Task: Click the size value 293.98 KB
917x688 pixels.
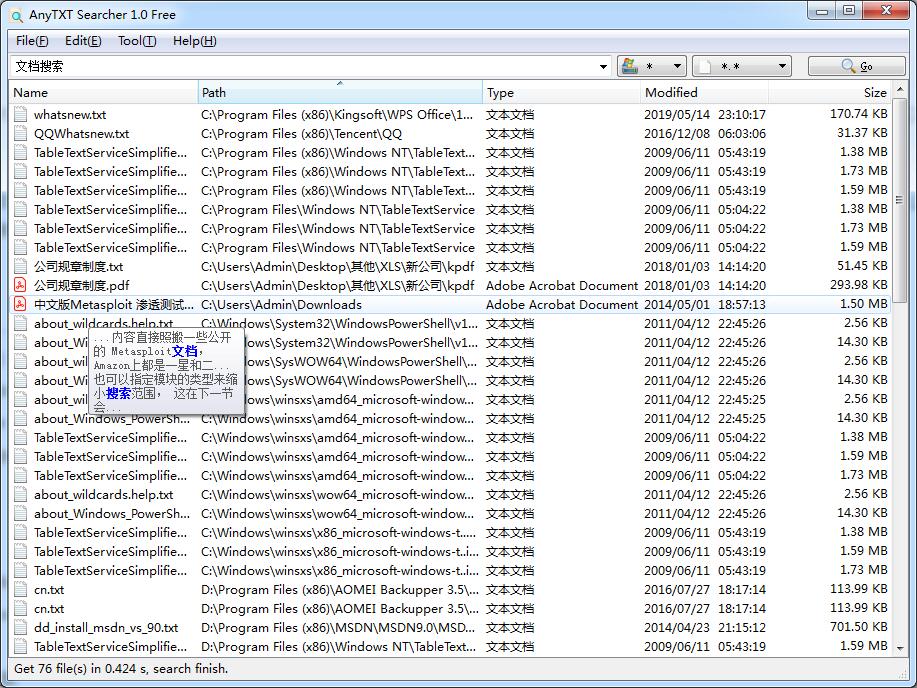Action: point(859,285)
